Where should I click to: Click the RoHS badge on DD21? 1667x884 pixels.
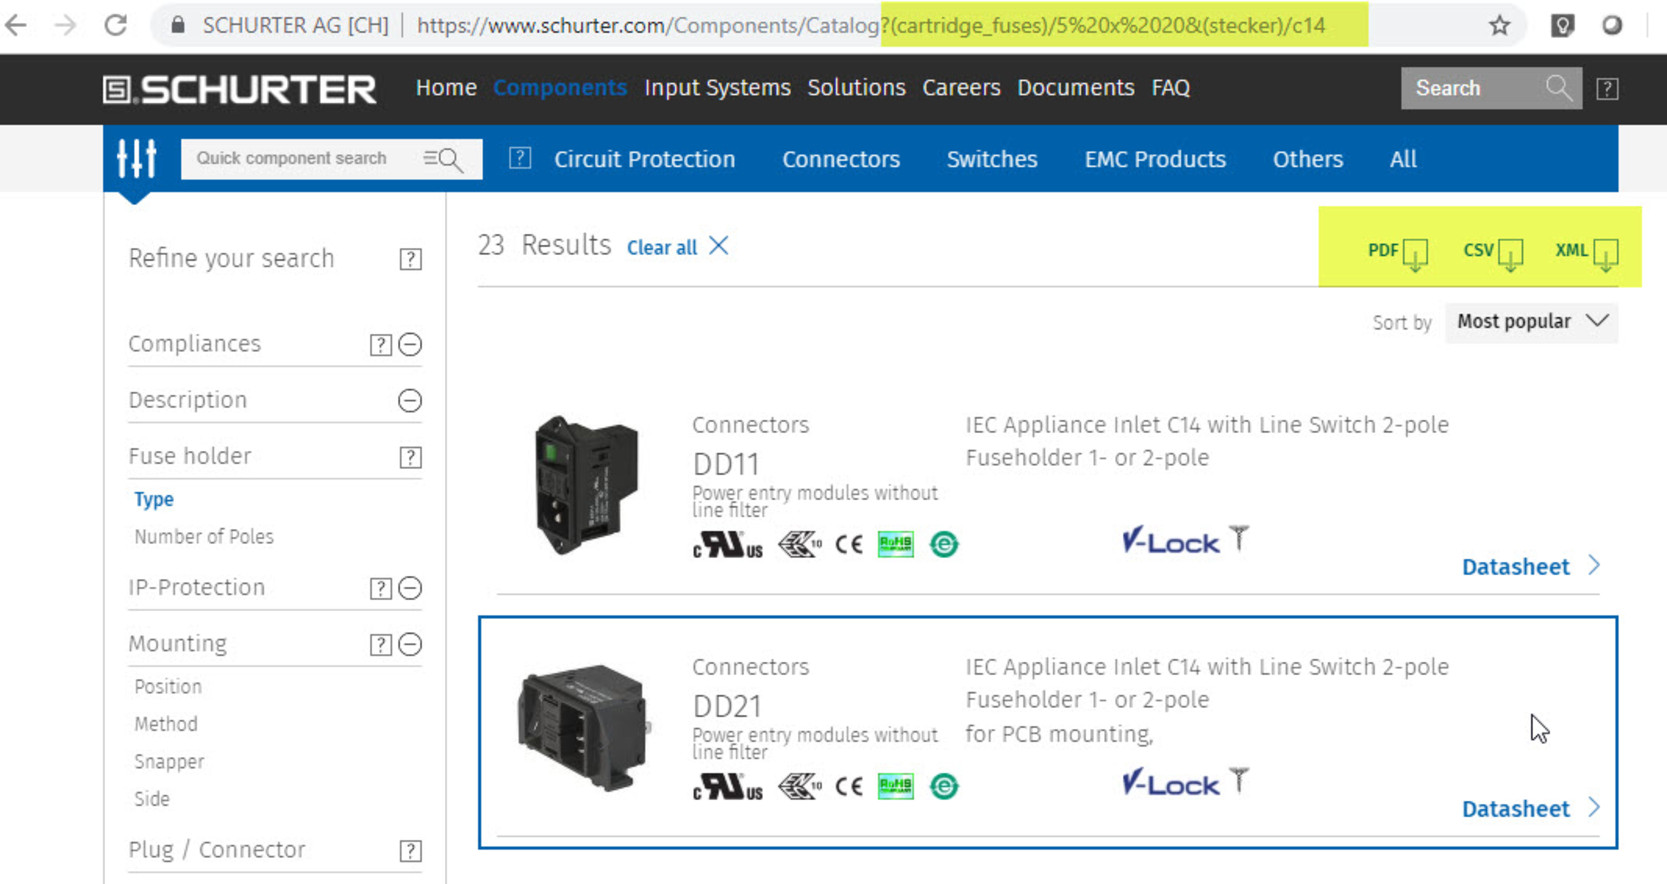[895, 786]
